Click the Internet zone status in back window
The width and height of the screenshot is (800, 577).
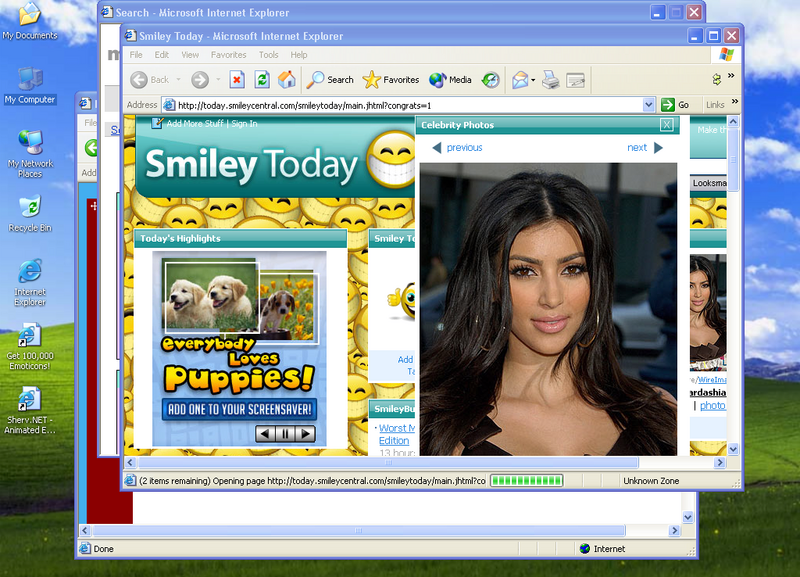(603, 549)
